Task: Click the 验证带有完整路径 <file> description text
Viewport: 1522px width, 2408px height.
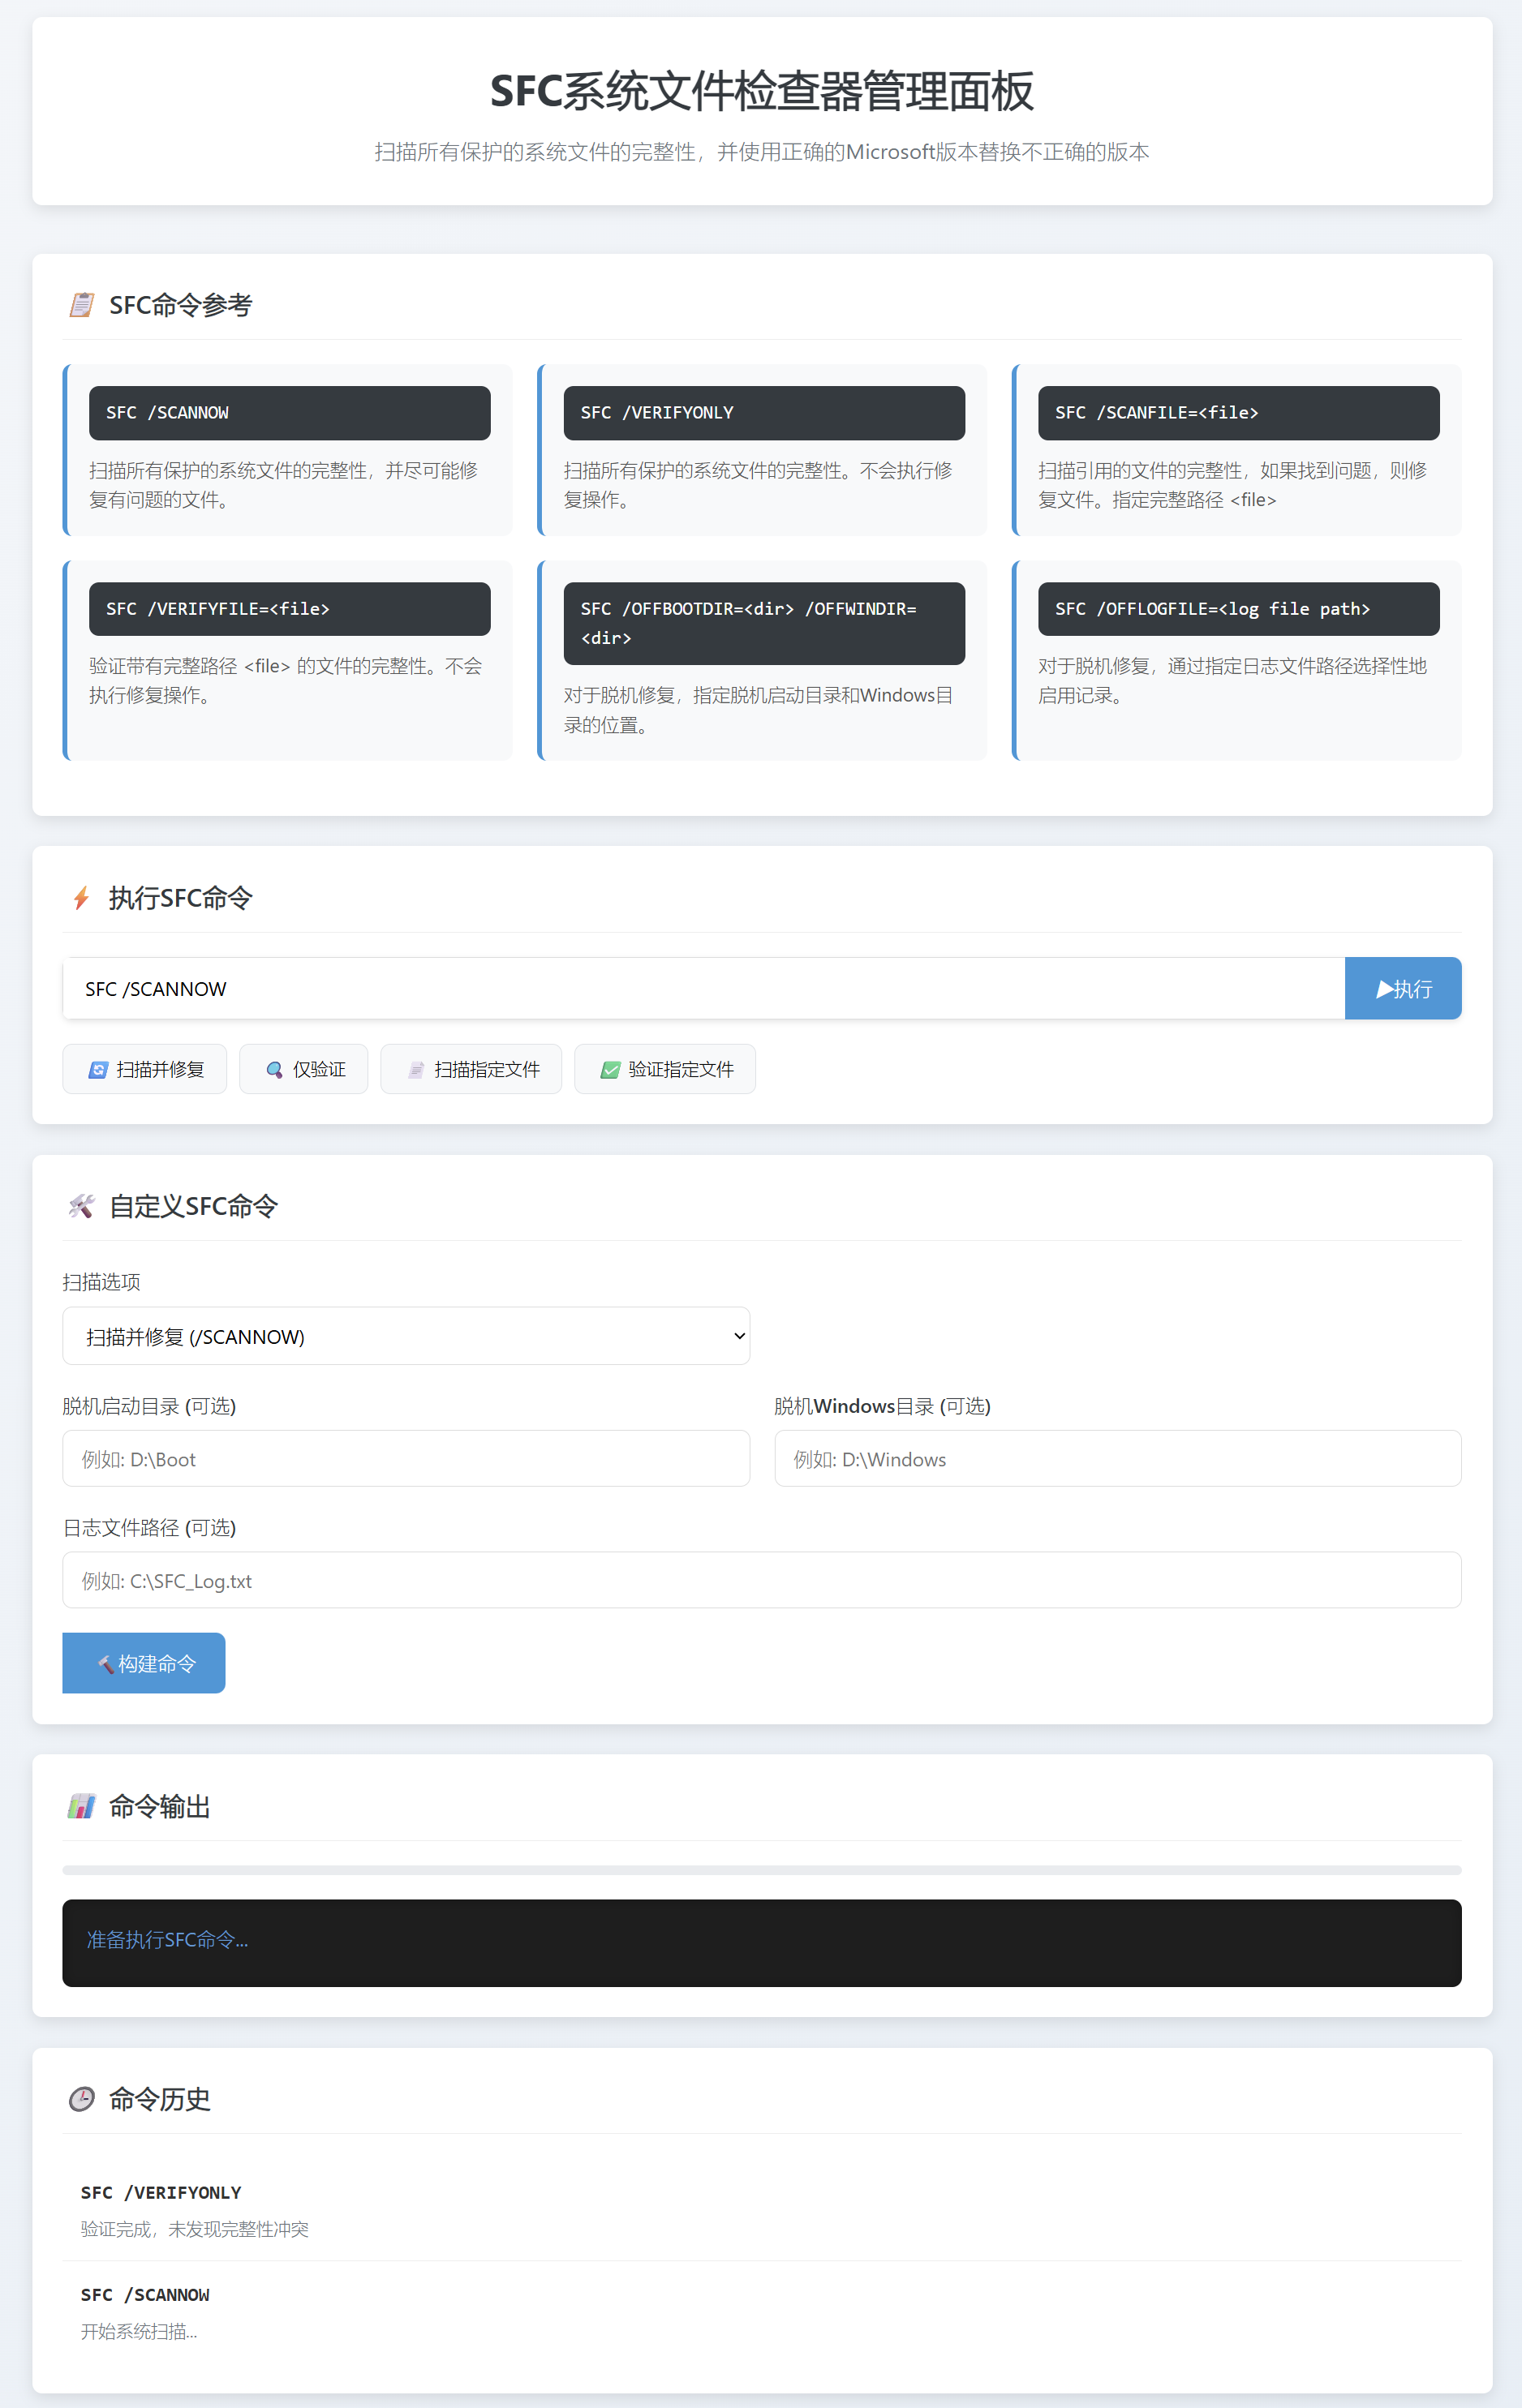Action: point(286,681)
